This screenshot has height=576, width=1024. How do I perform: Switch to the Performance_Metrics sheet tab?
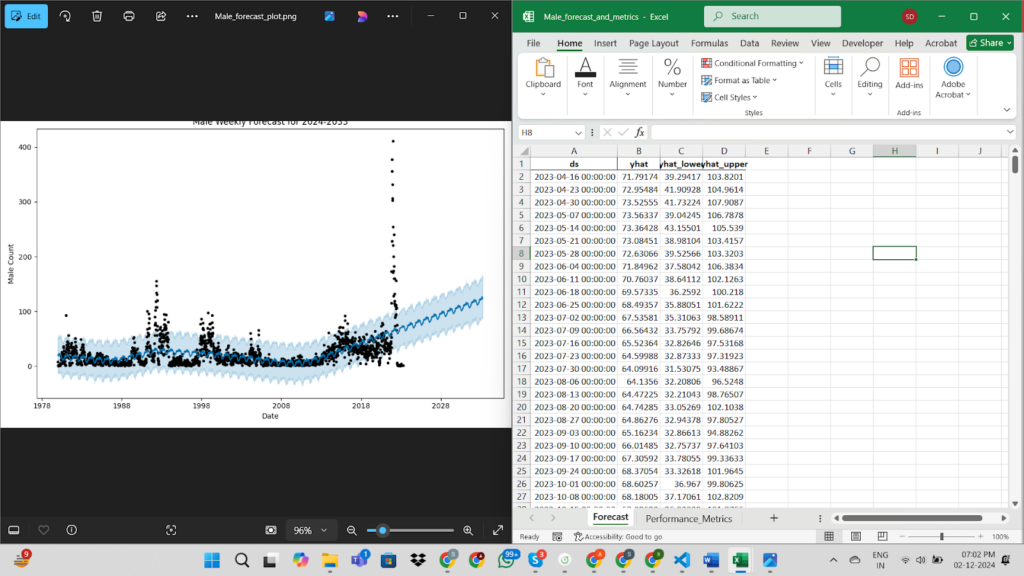click(x=688, y=518)
